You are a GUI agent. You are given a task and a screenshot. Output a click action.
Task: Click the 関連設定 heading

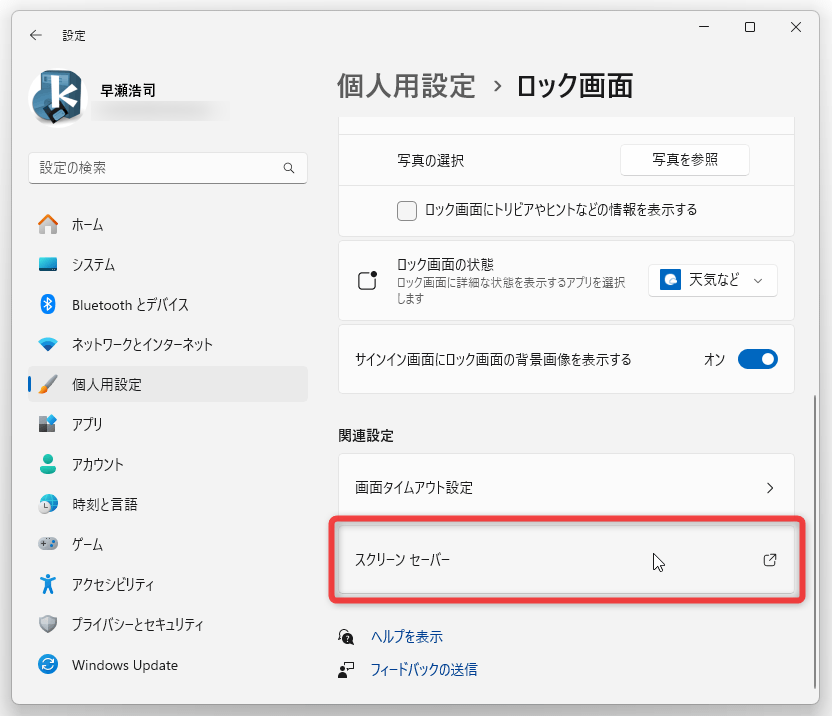[x=366, y=436]
